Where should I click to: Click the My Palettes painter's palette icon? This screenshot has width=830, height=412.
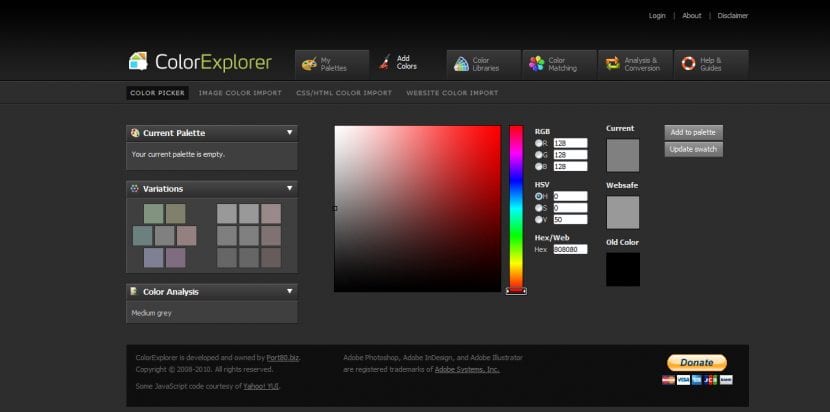click(x=309, y=64)
